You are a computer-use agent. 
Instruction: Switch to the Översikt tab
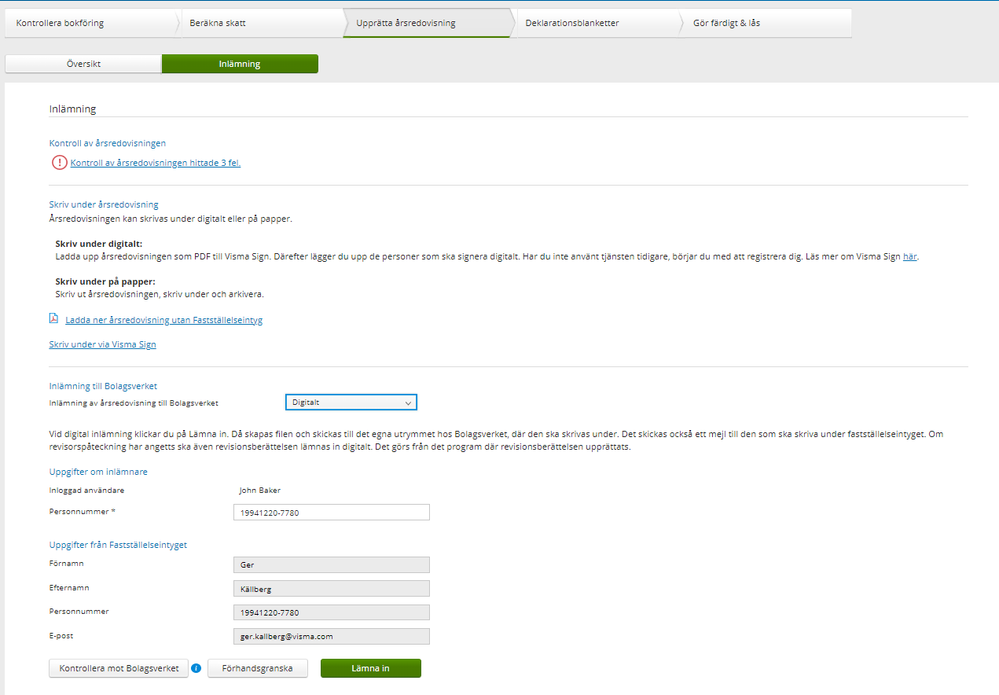click(x=83, y=64)
